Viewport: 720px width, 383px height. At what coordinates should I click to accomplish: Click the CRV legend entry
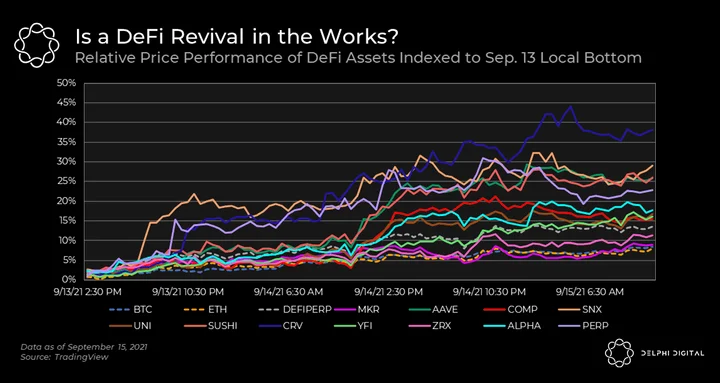pos(280,326)
